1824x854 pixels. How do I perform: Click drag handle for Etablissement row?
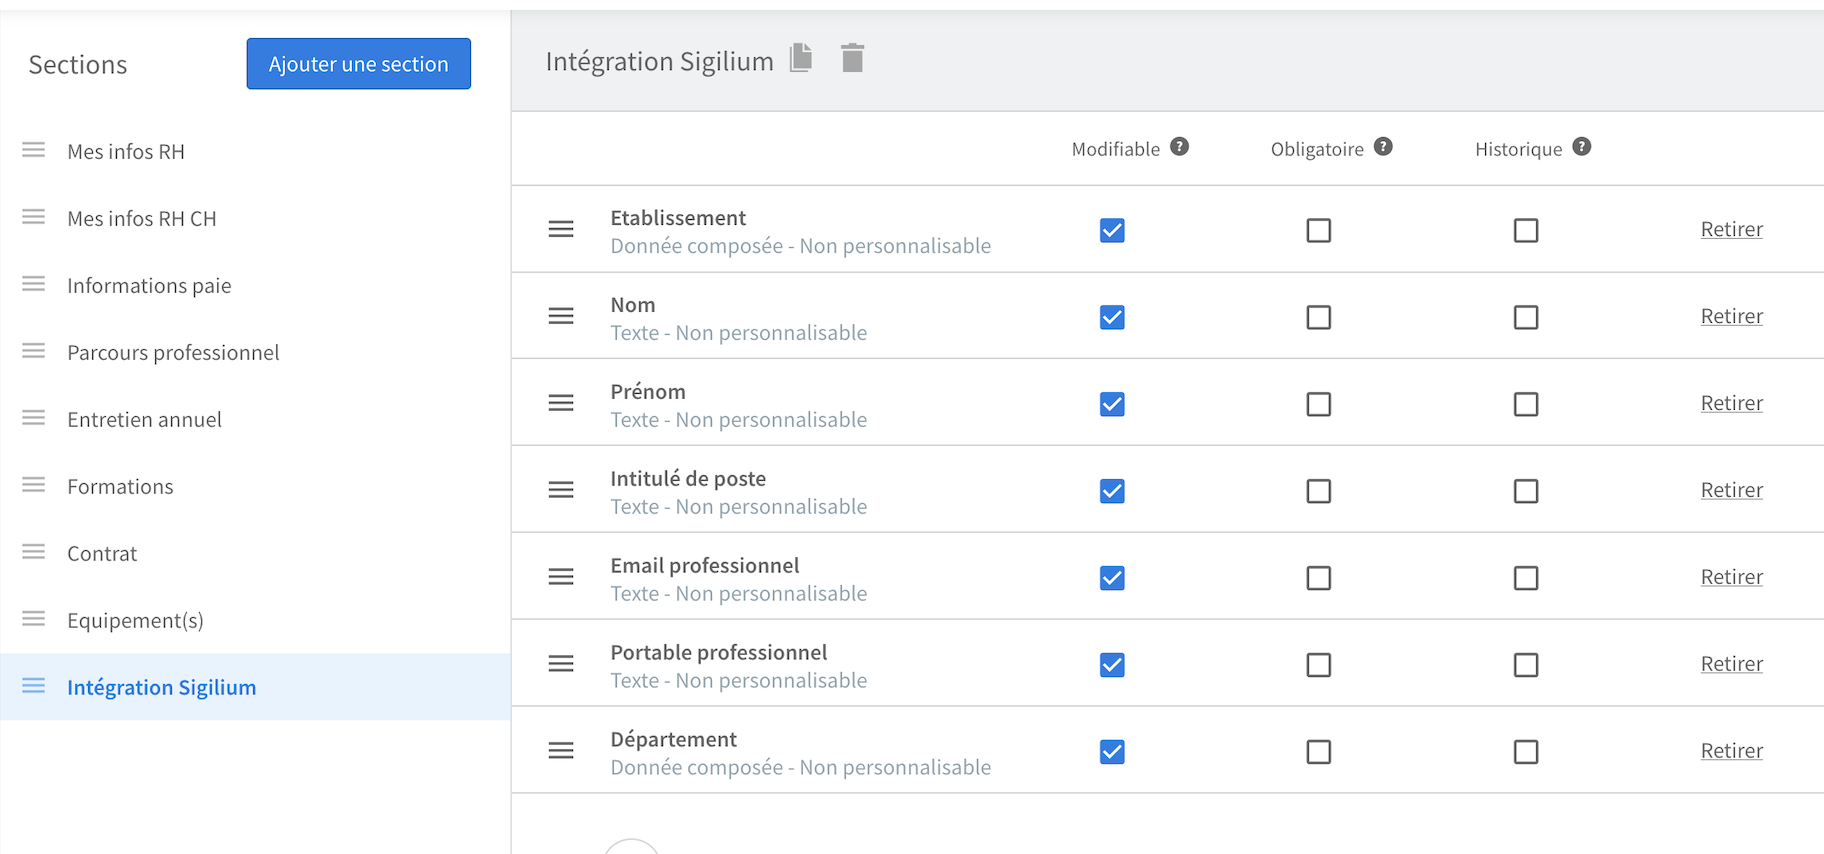561,230
